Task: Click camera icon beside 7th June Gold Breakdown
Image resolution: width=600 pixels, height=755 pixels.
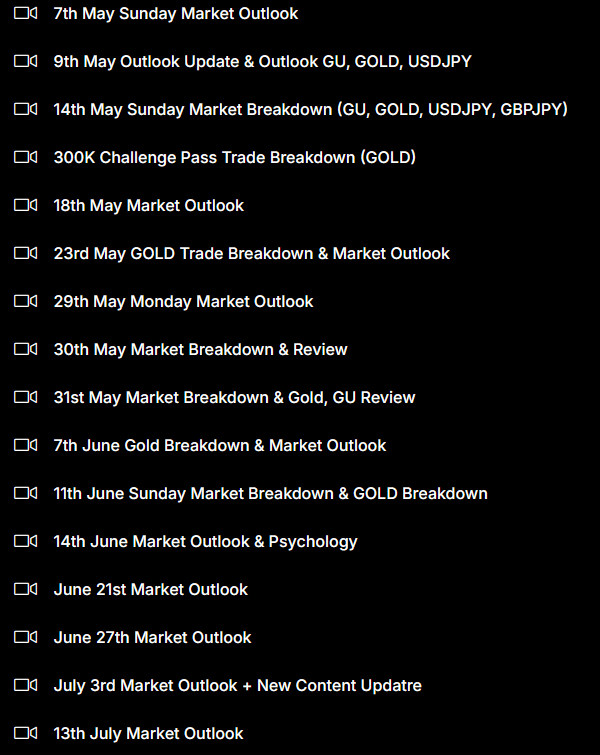Action: (x=25, y=446)
